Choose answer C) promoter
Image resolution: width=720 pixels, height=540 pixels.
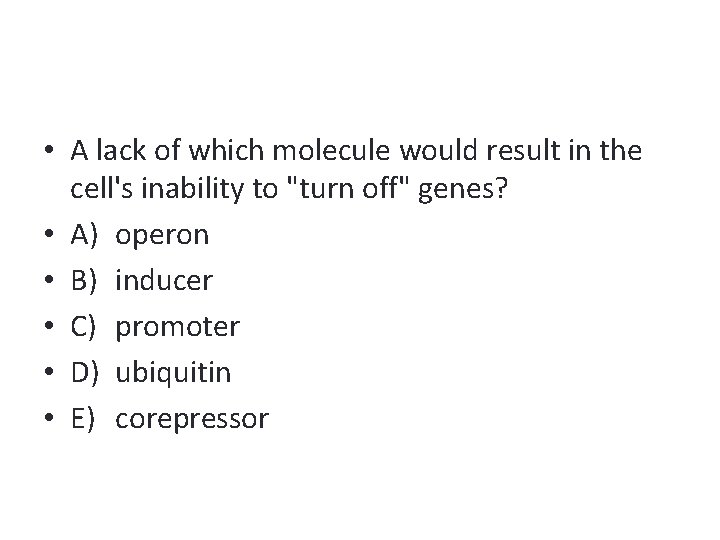click(x=177, y=328)
